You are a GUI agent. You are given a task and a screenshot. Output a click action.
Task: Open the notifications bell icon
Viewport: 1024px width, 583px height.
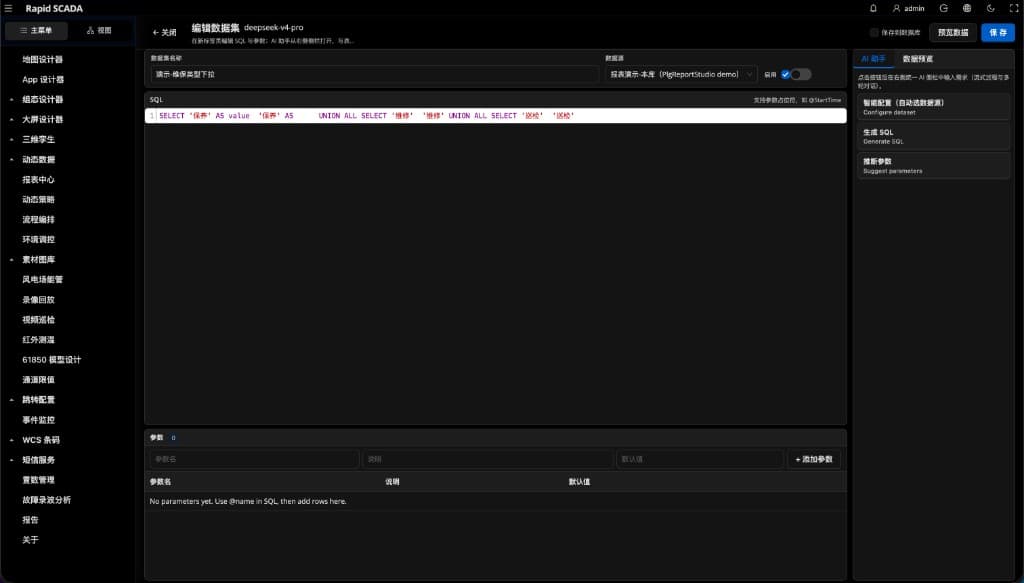pos(873,8)
